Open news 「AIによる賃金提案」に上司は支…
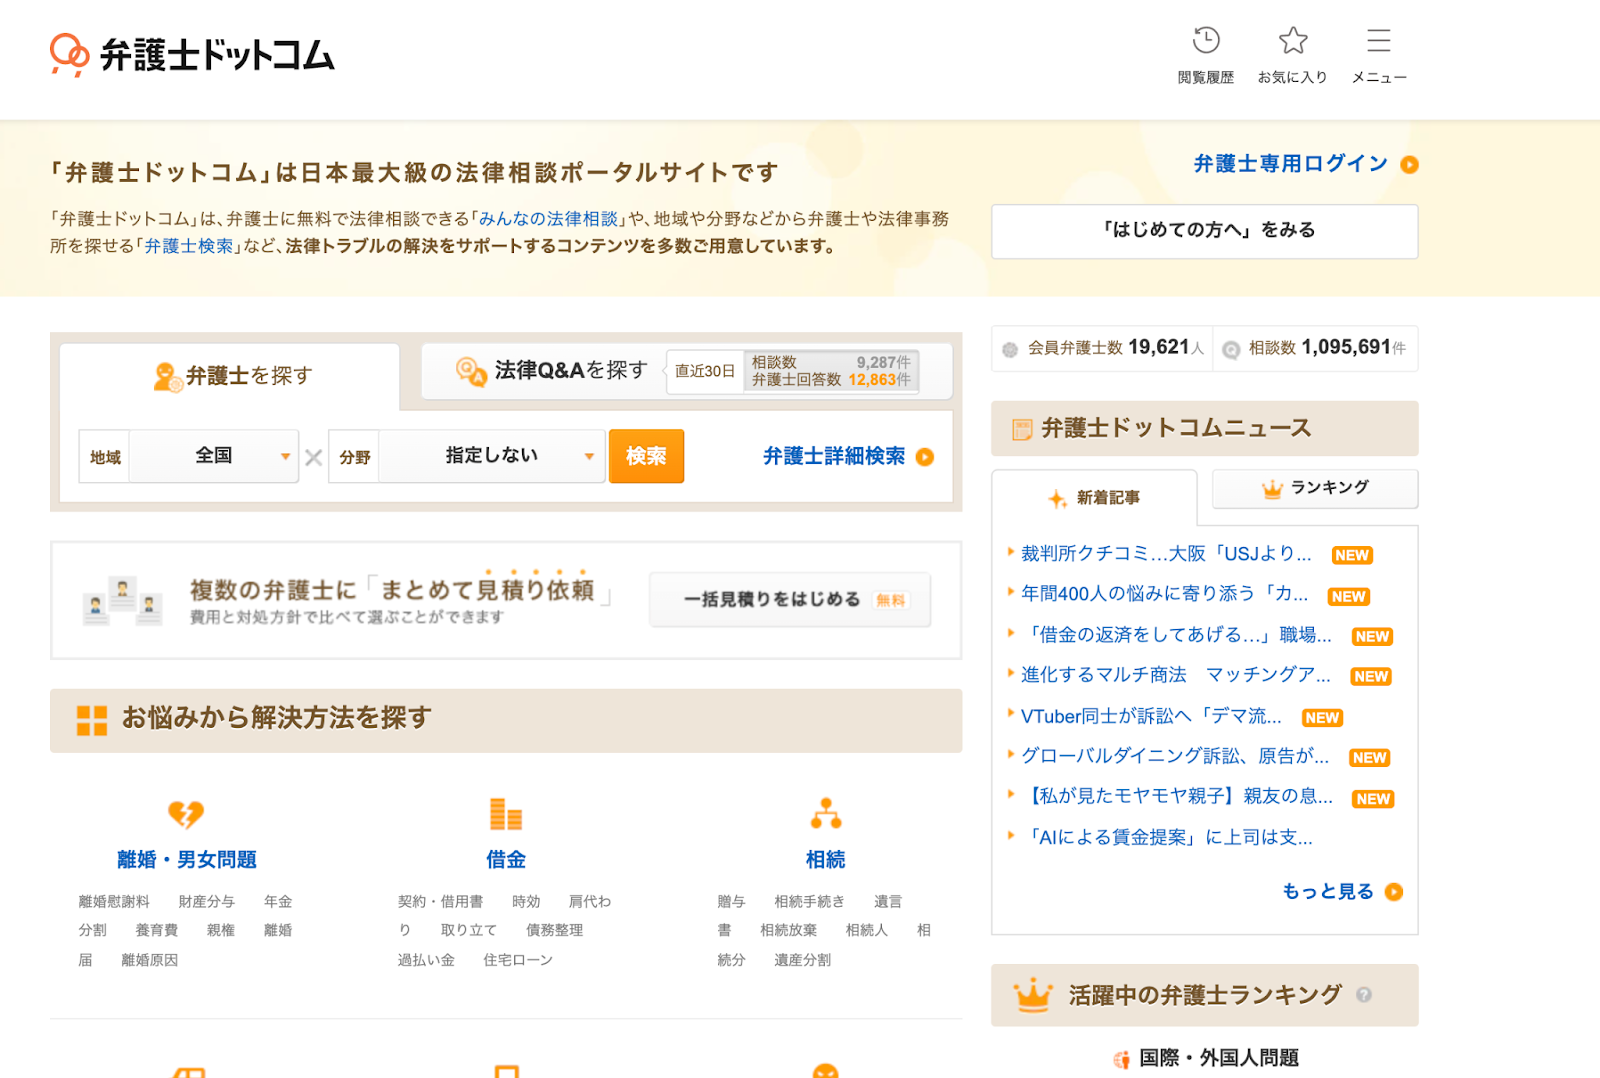Screen dimensions: 1600x1078 coord(1170,837)
